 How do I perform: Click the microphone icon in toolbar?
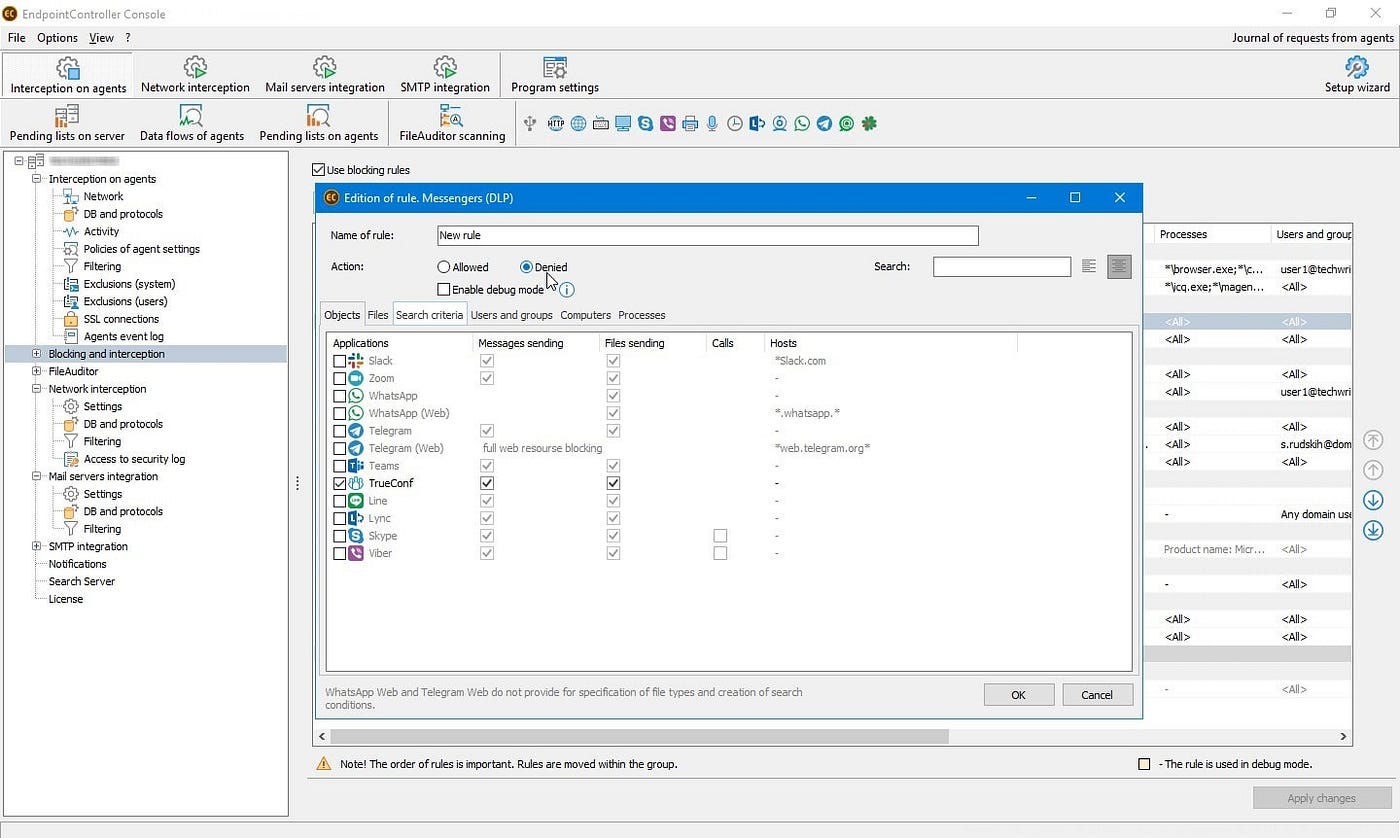[712, 124]
